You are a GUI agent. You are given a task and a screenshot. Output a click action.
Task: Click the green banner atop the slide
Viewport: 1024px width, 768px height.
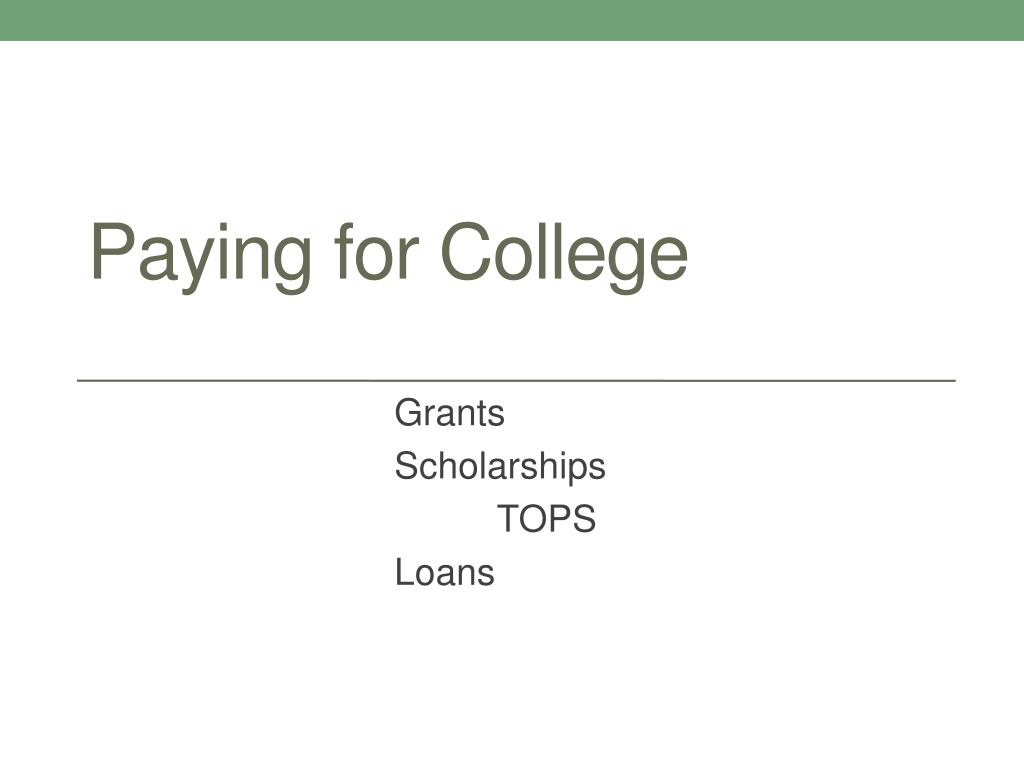coord(512,20)
